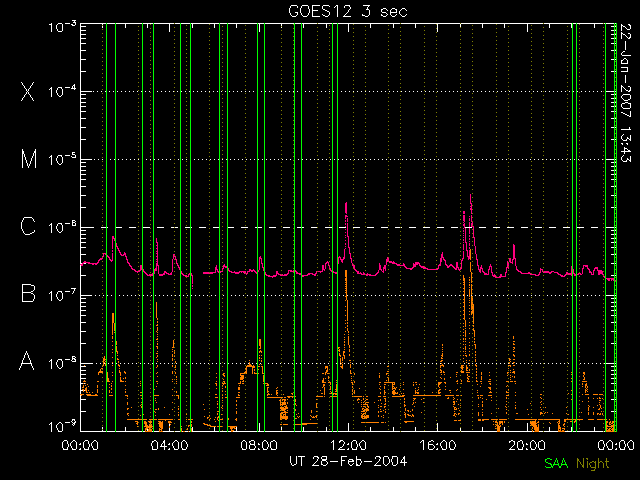This screenshot has height=480, width=640.
Task: Click the green SAA legend entry
Action: point(556,463)
